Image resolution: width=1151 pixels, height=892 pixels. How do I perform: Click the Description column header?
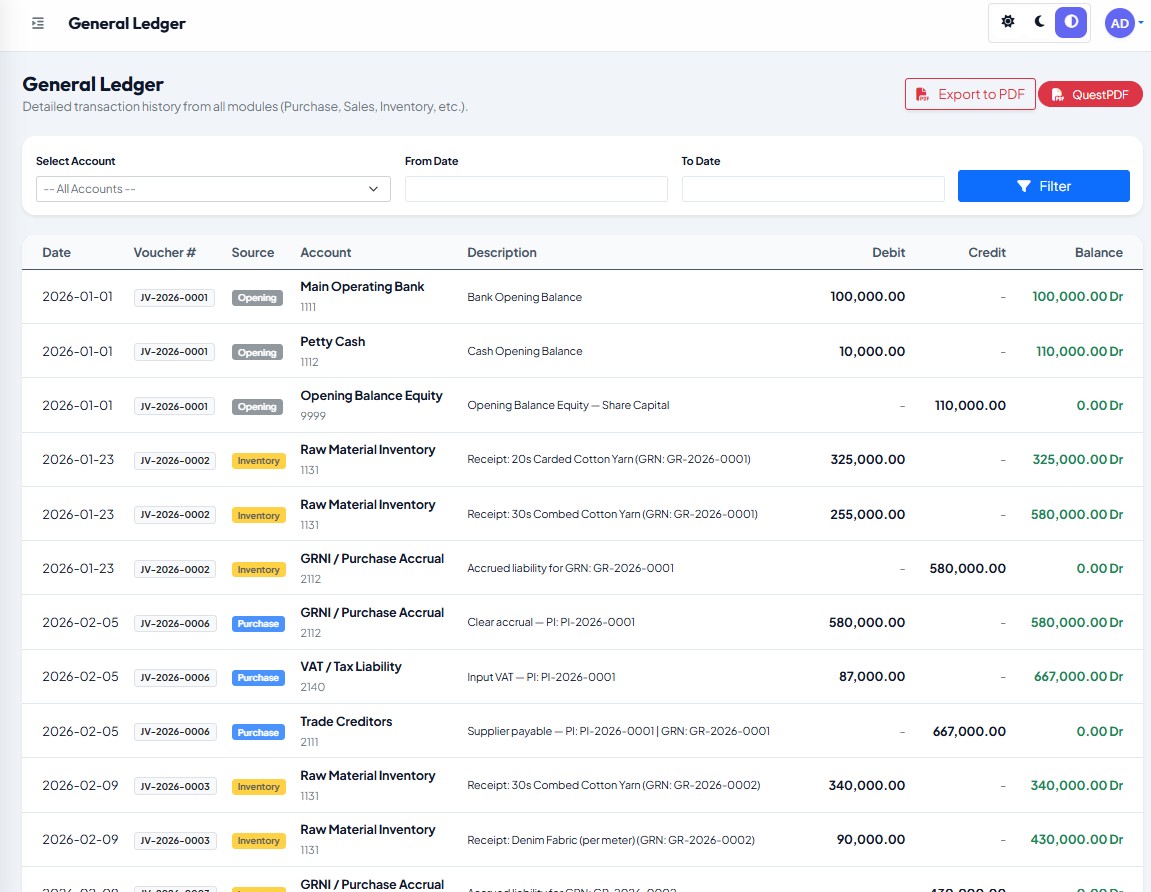click(x=501, y=253)
